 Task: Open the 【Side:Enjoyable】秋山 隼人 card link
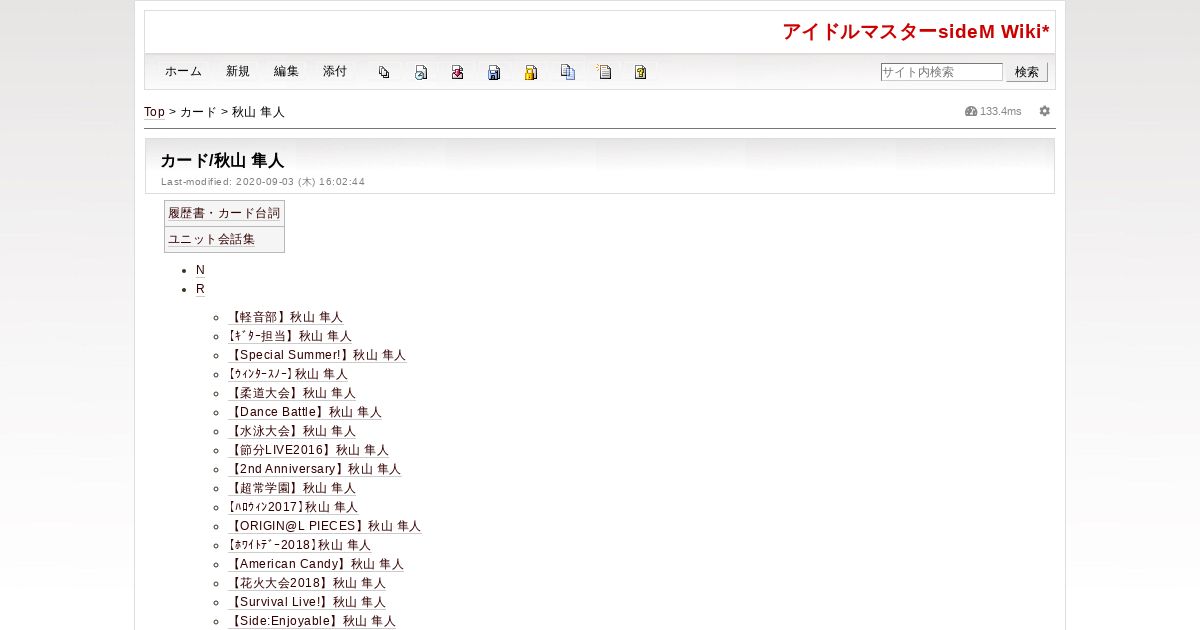pos(312,621)
